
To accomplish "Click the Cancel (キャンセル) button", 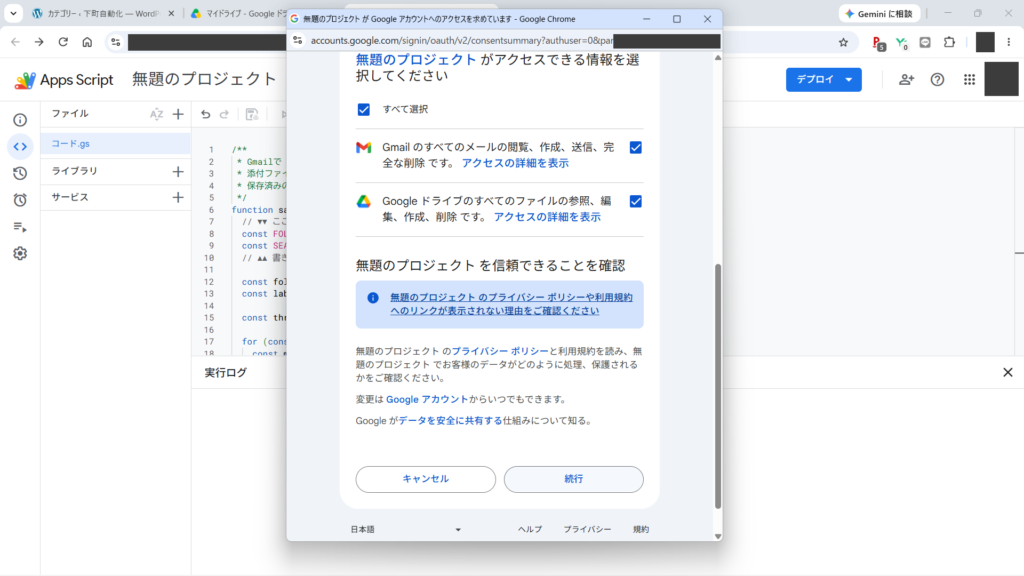I will click(426, 479).
